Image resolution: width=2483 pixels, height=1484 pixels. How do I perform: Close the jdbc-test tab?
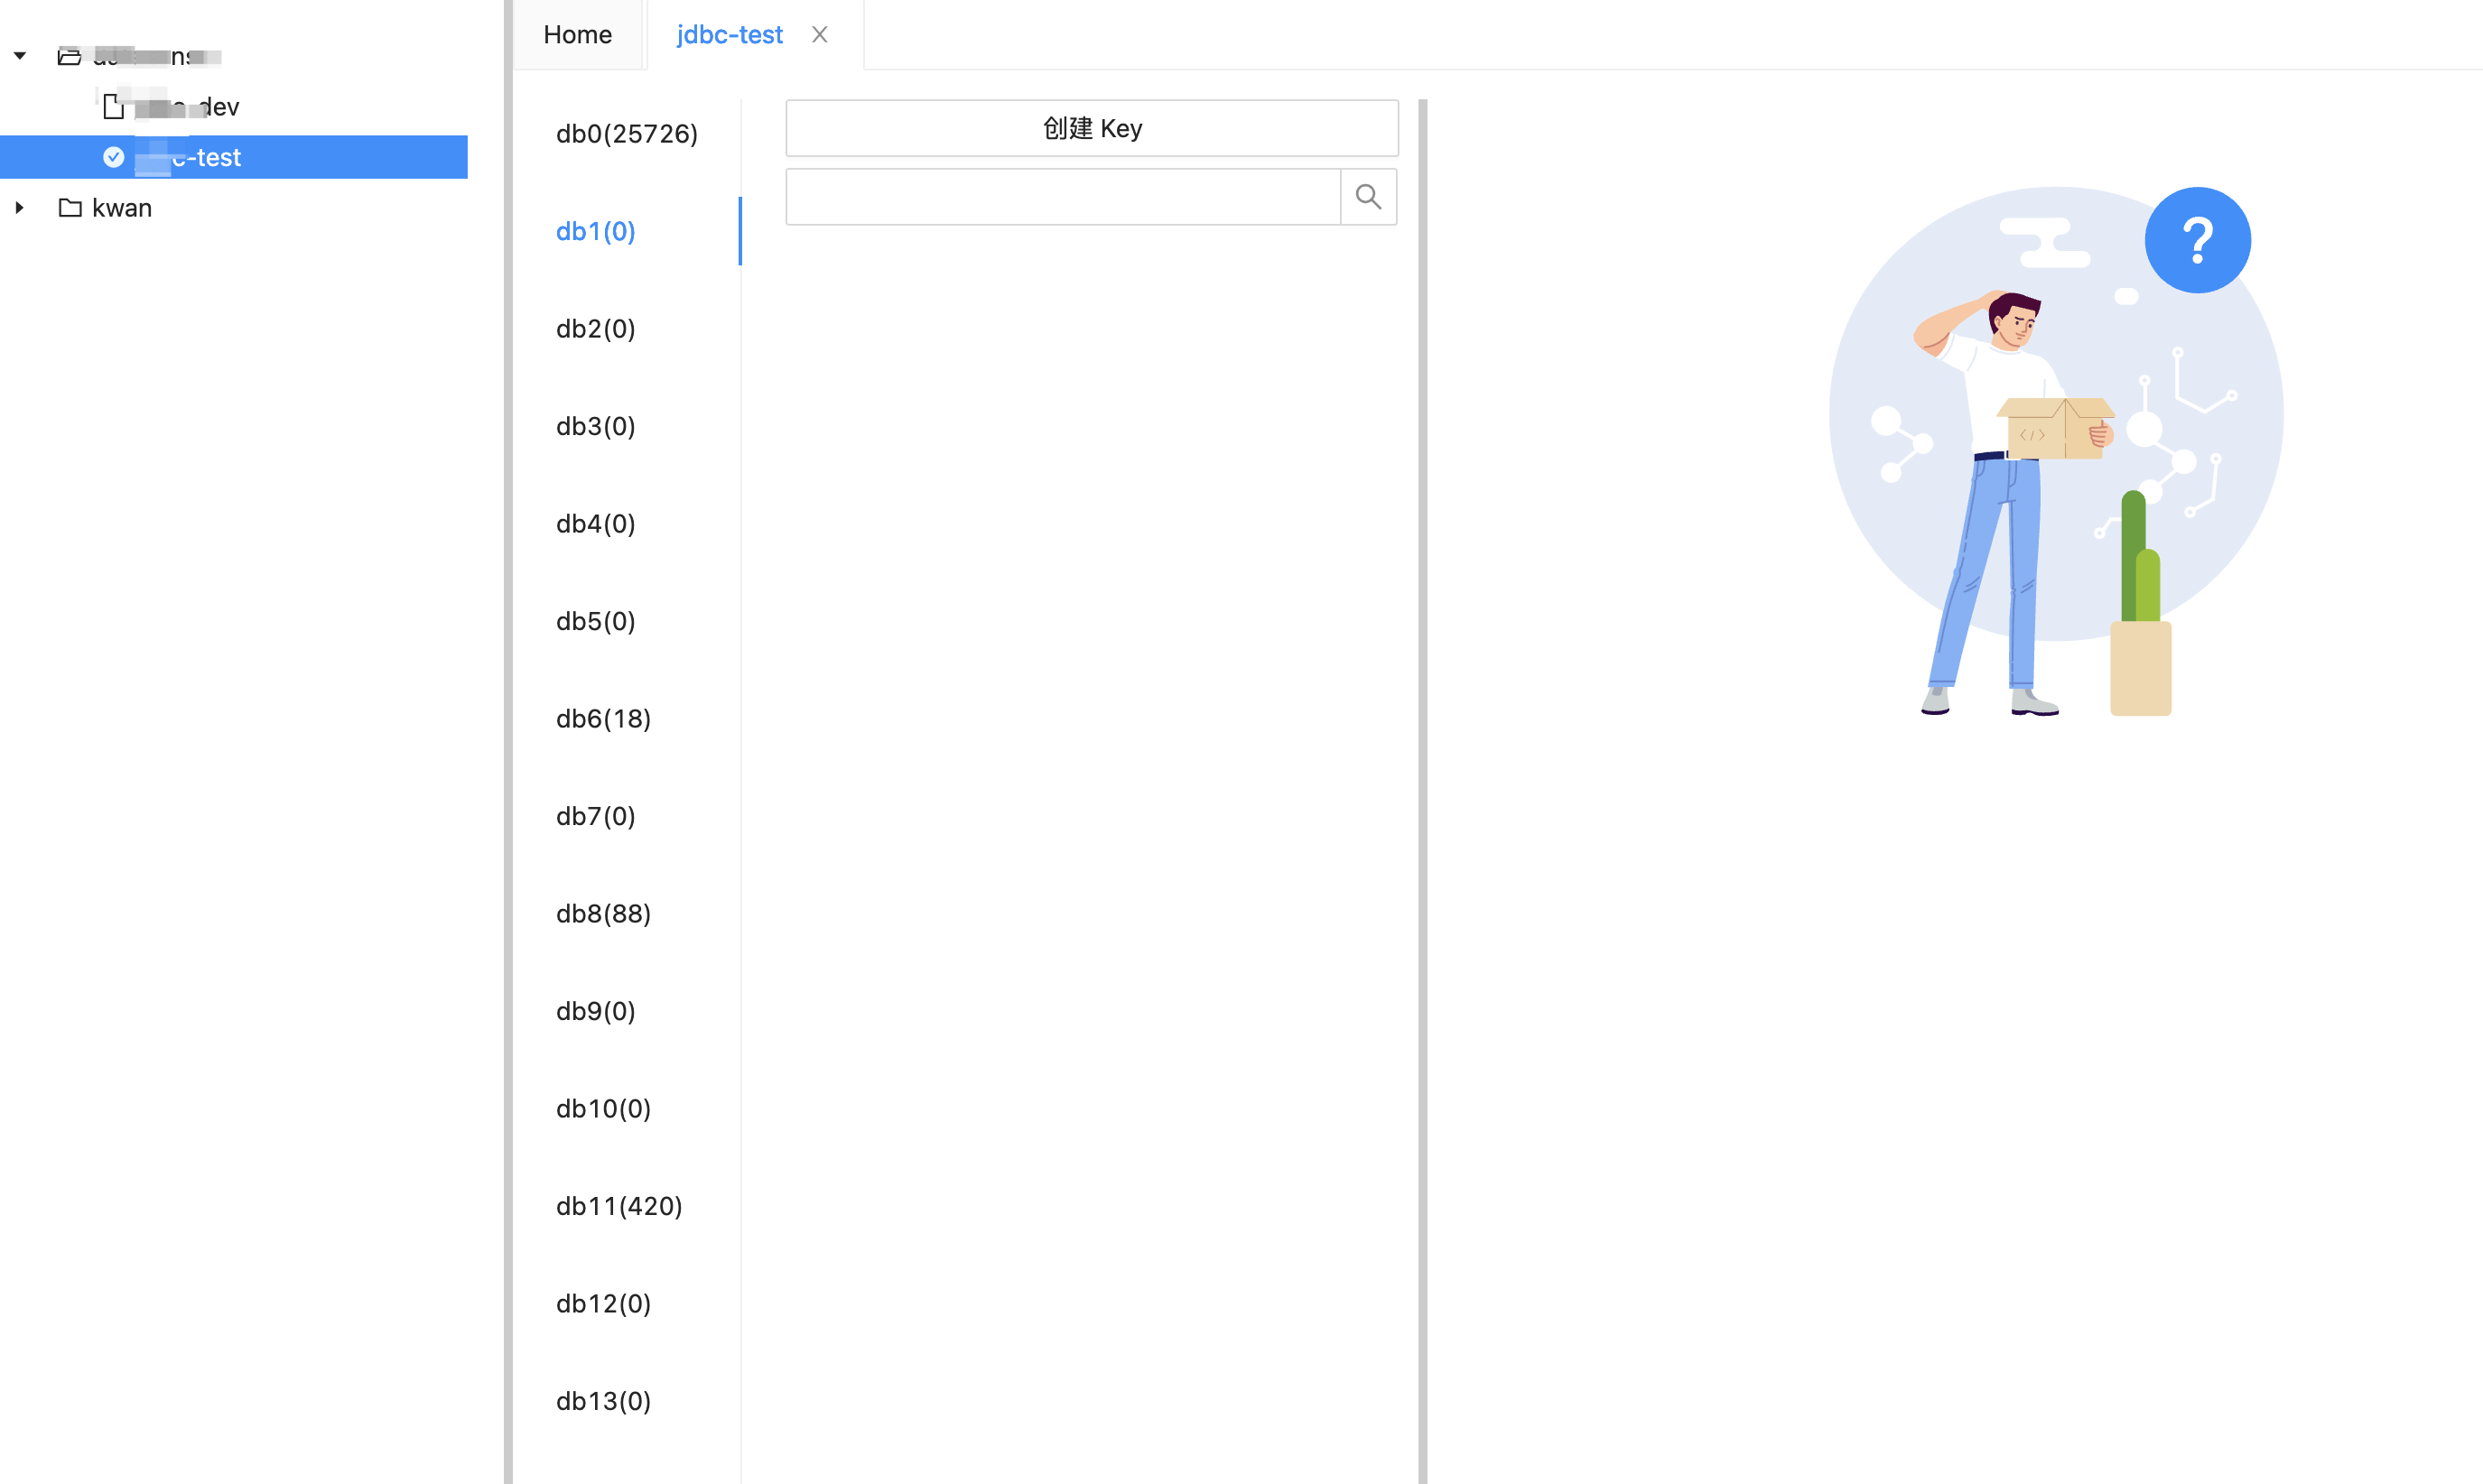point(819,34)
